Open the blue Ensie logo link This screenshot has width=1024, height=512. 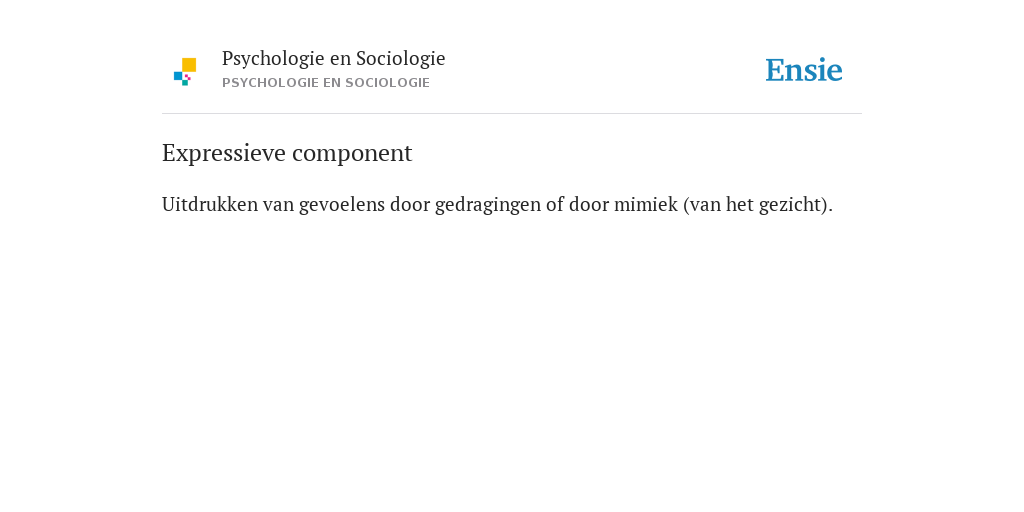(804, 70)
